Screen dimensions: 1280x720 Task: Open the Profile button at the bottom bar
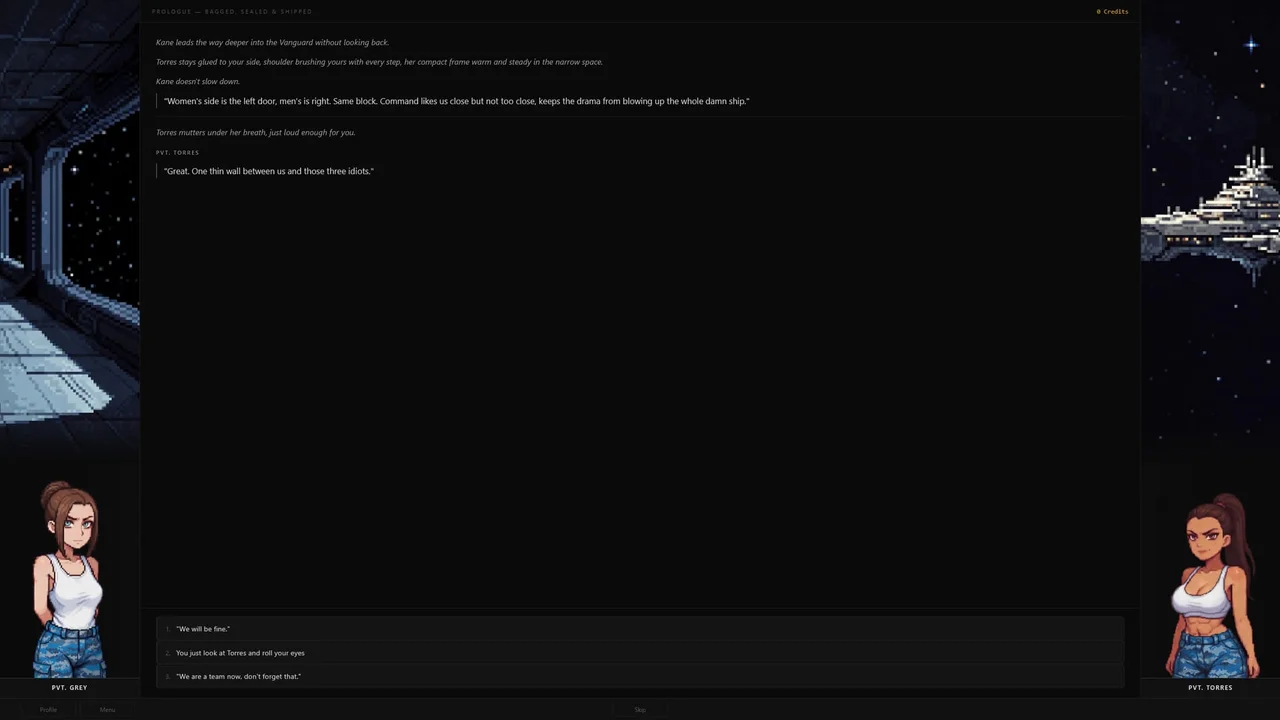48,710
